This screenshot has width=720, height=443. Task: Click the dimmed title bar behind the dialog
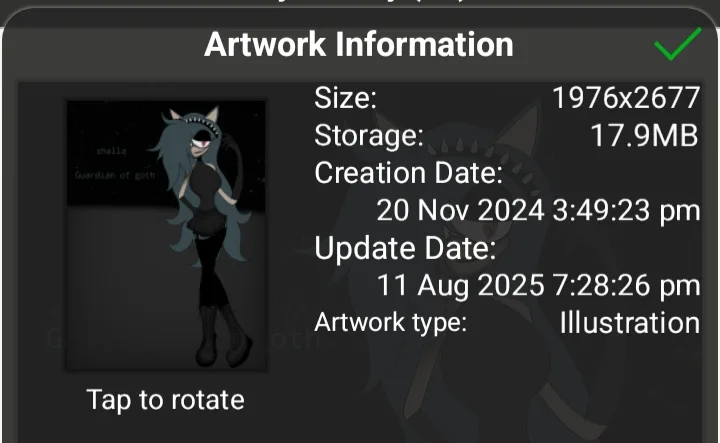pos(360,6)
